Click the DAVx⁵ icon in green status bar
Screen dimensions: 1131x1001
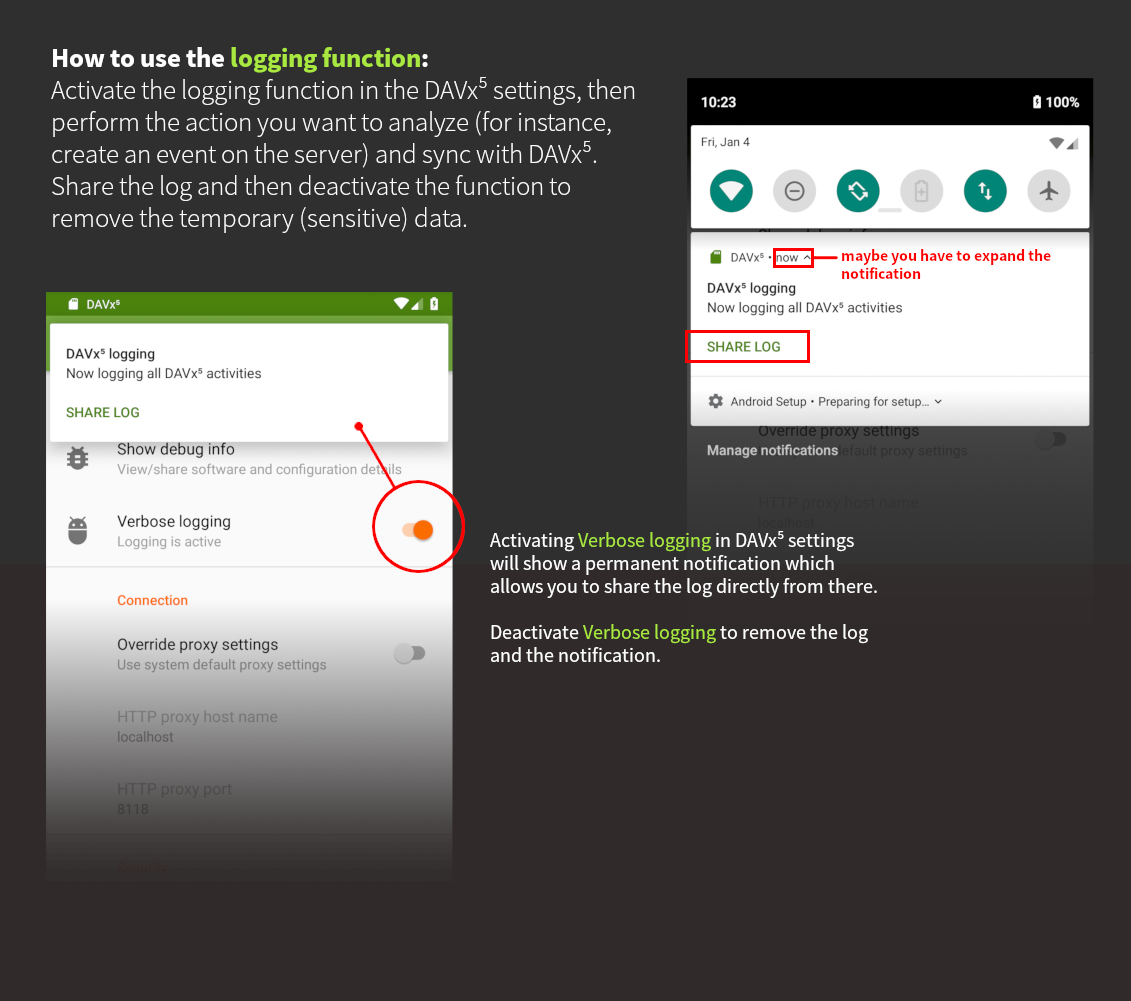click(73, 304)
